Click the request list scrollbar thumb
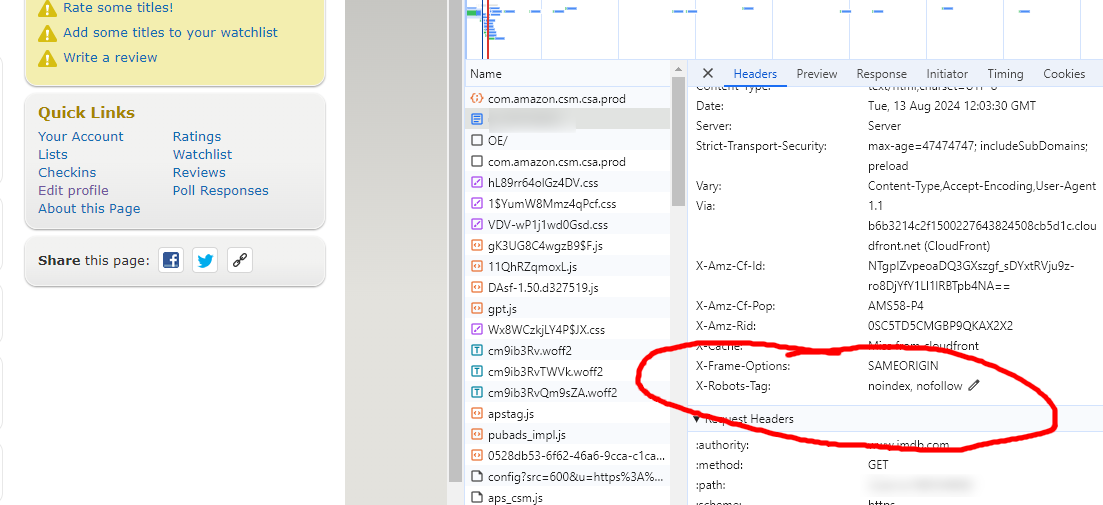Screen dimensions: 1103x505 point(678,142)
